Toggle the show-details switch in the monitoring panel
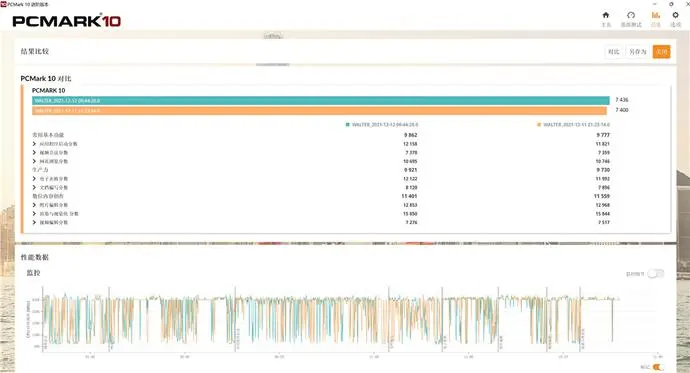This screenshot has height=373, width=690. (656, 274)
